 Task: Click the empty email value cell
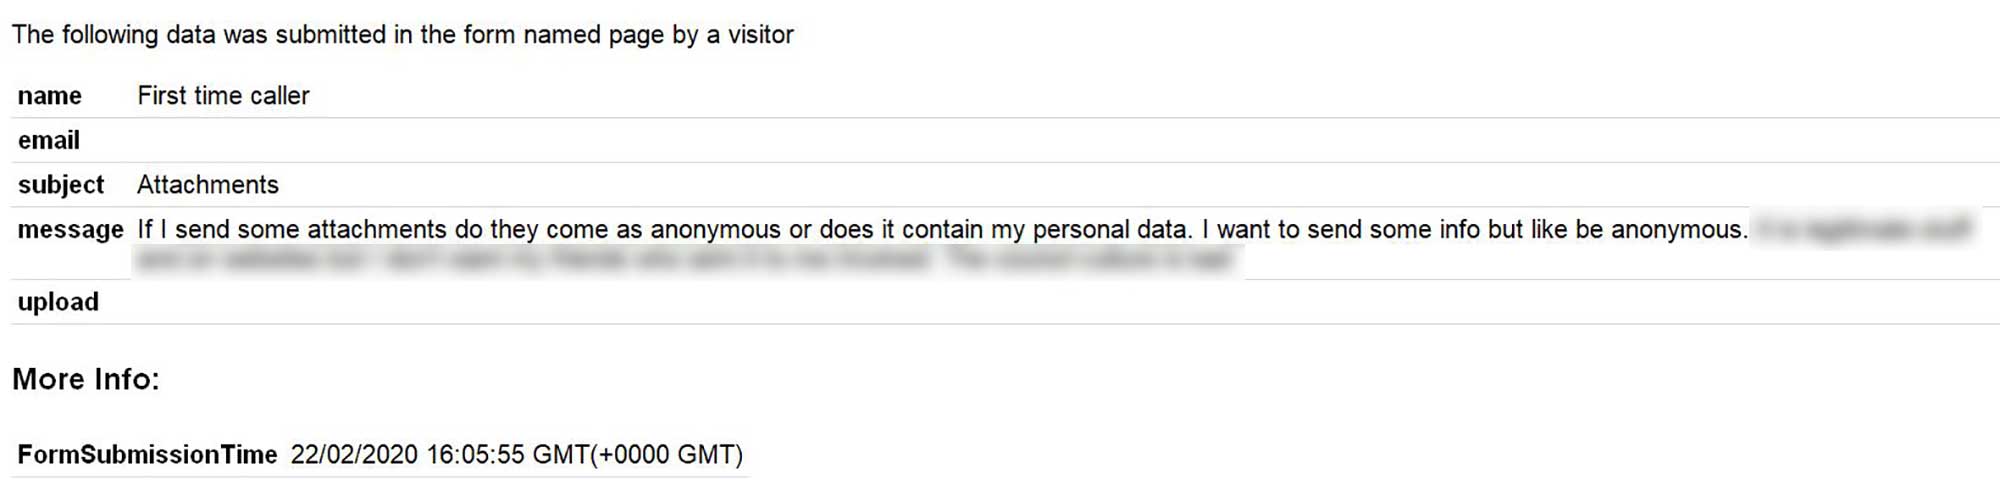[1000, 141]
